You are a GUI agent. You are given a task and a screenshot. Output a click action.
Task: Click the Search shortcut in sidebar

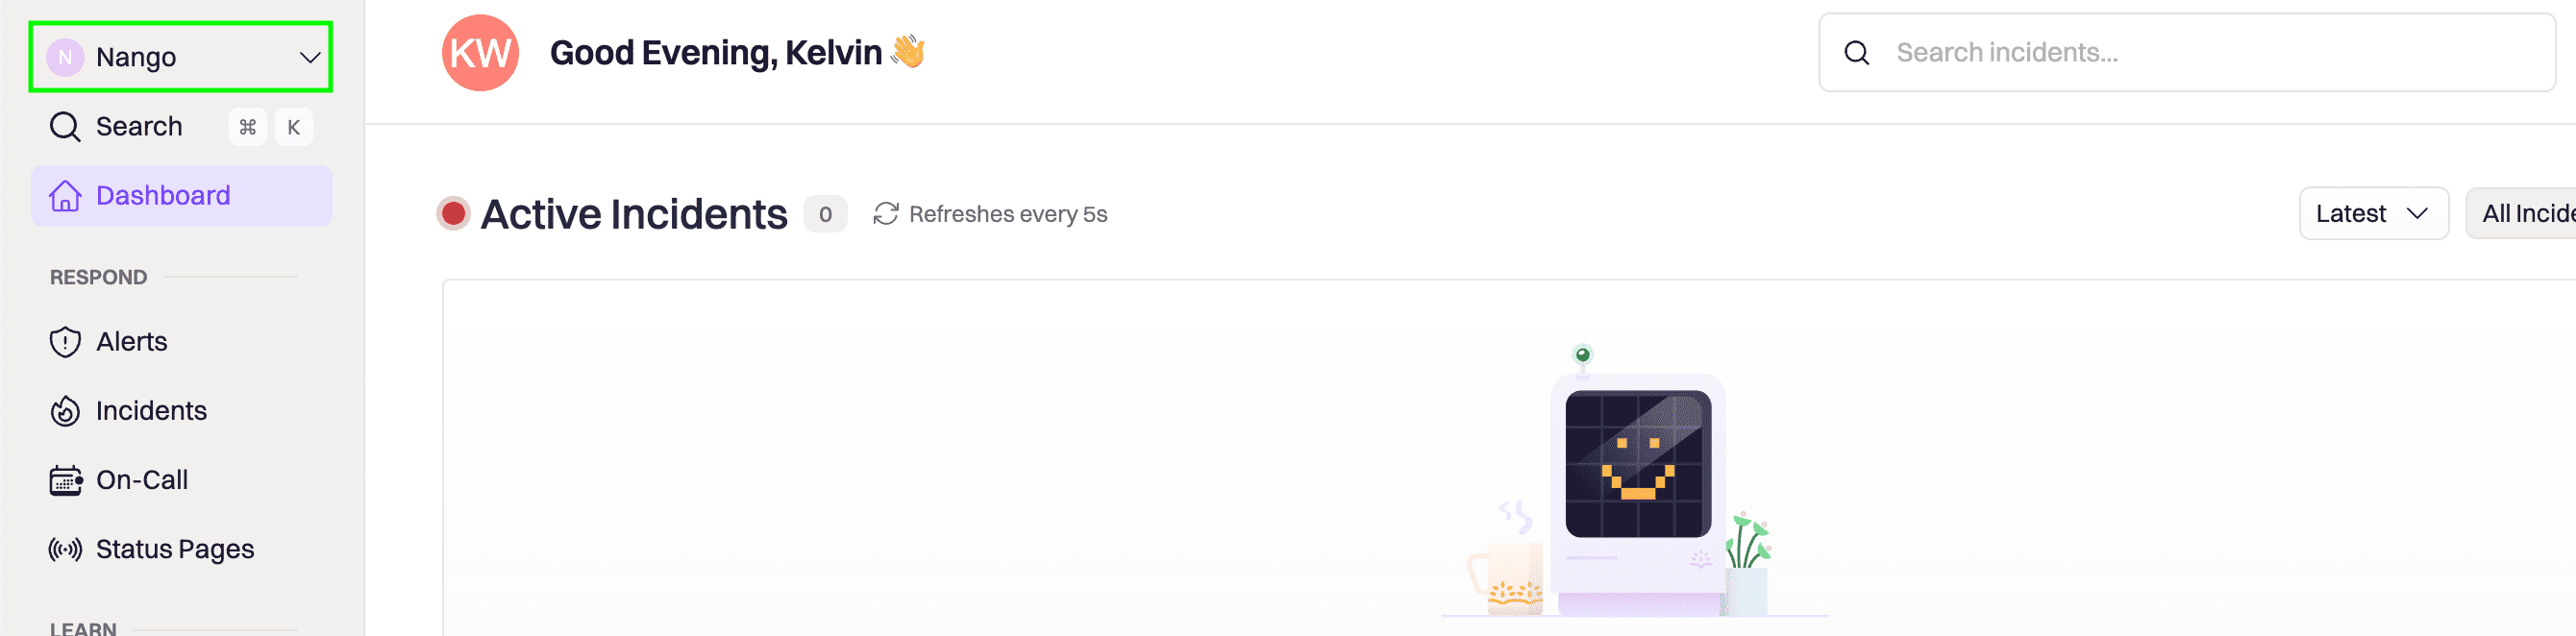(181, 127)
